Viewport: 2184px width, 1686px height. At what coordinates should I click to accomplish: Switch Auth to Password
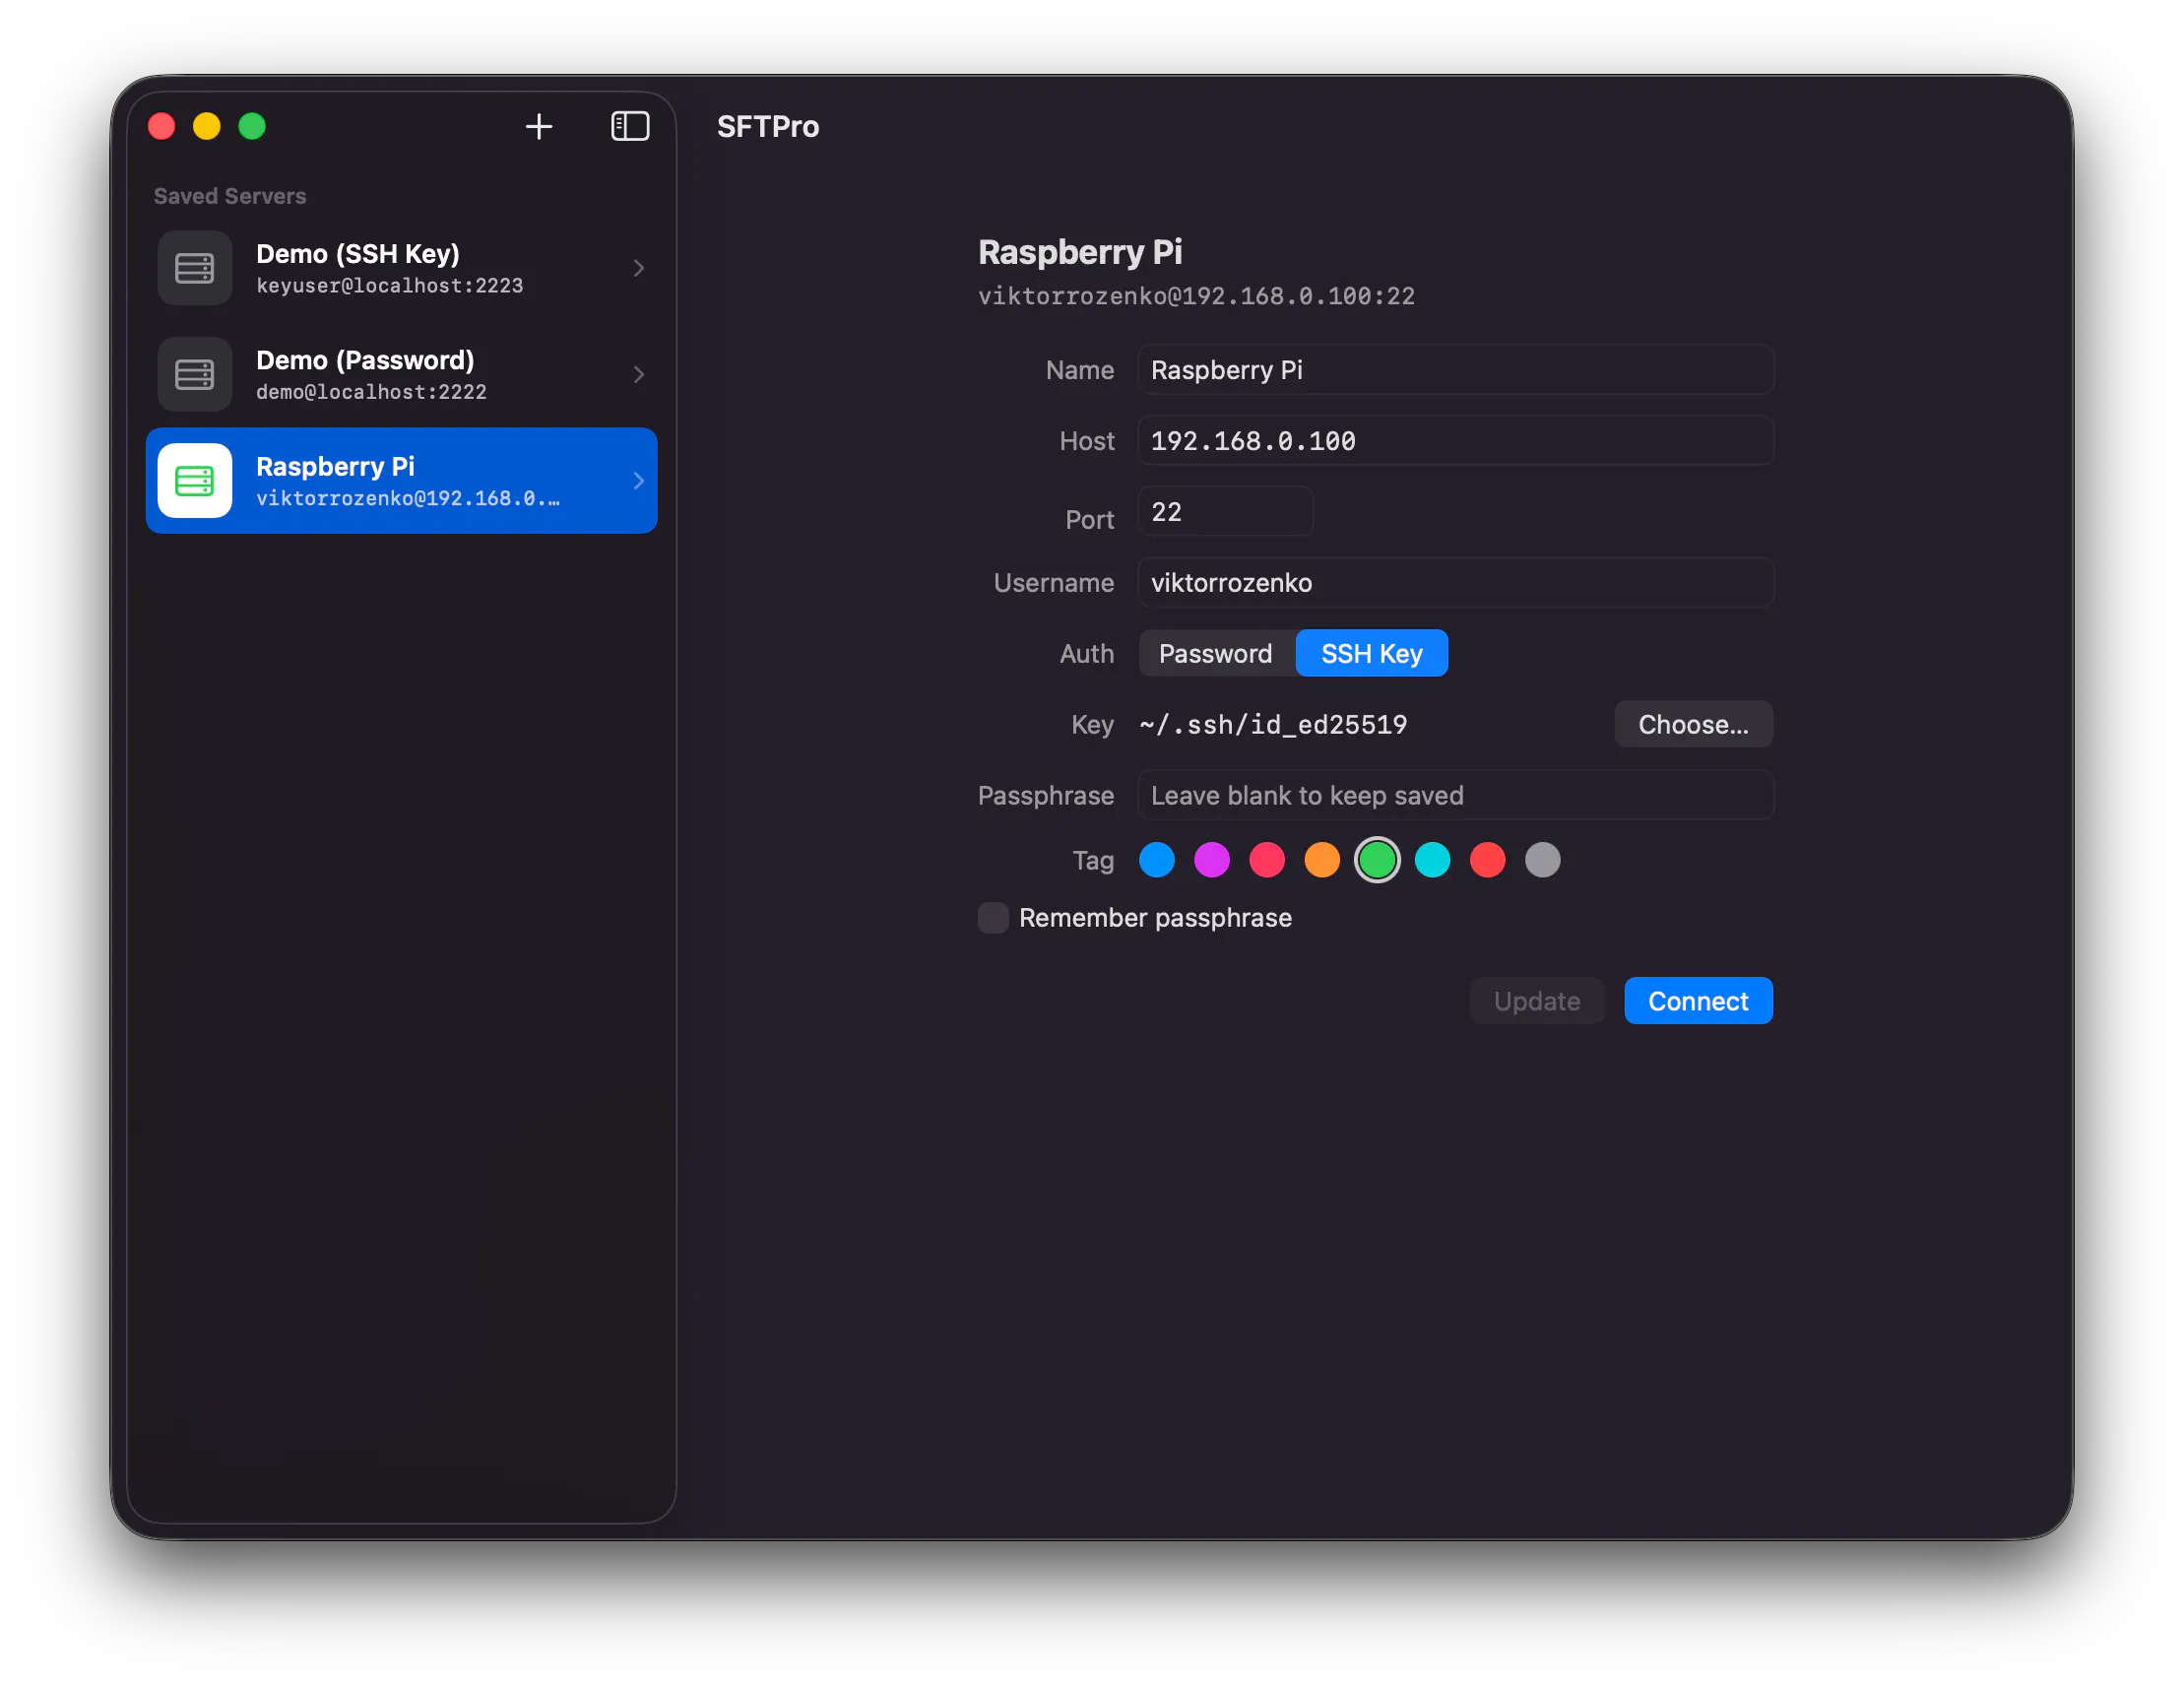pos(1216,653)
